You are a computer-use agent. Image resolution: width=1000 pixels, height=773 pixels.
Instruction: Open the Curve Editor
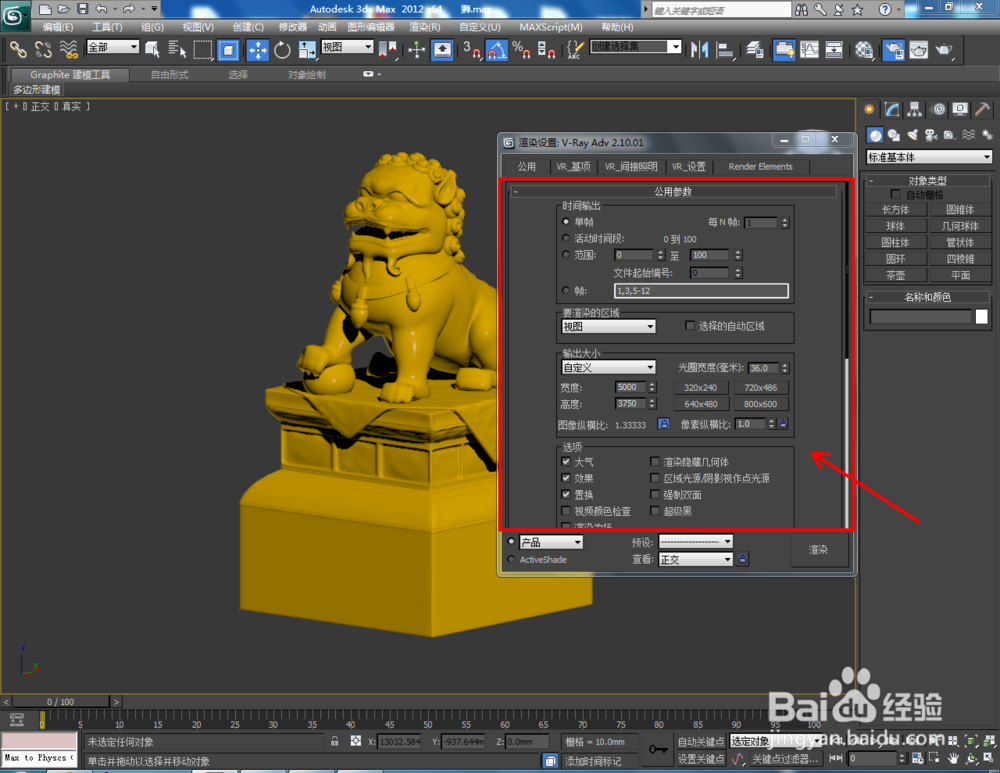(x=809, y=50)
